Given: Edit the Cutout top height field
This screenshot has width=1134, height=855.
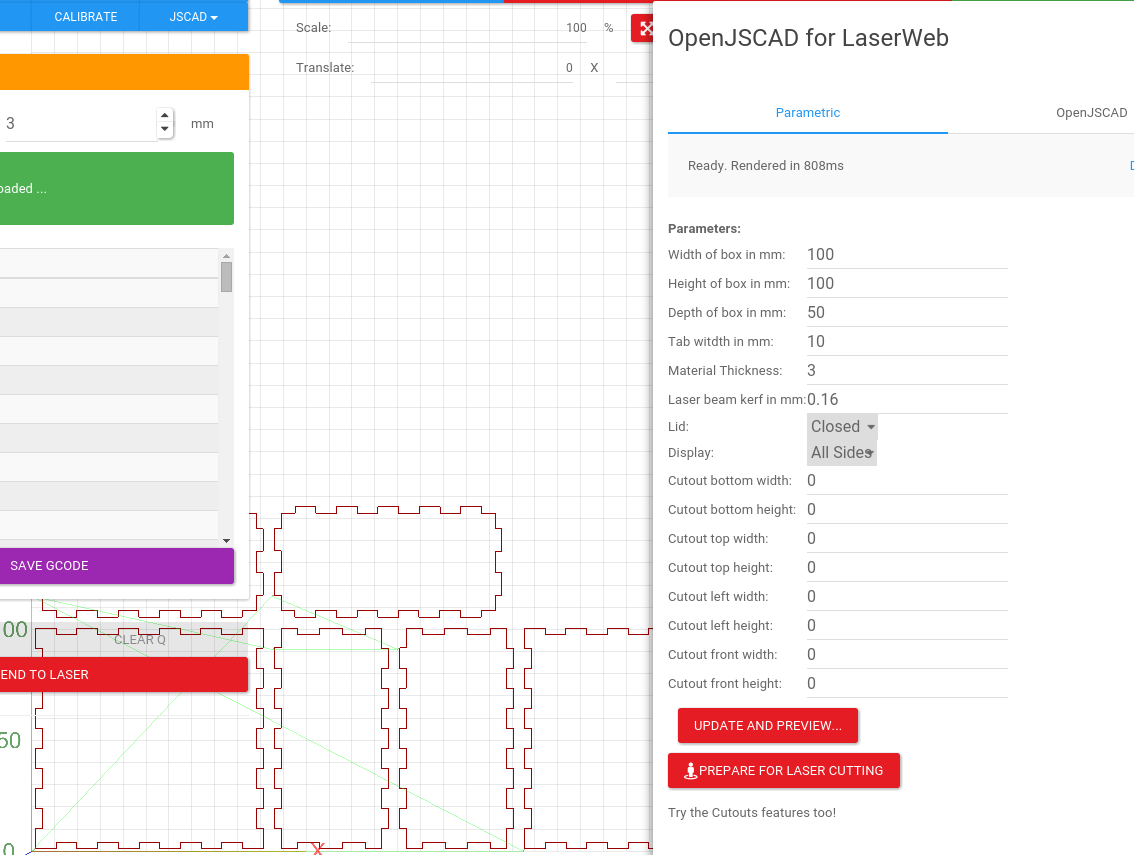Looking at the screenshot, I should click(x=907, y=568).
